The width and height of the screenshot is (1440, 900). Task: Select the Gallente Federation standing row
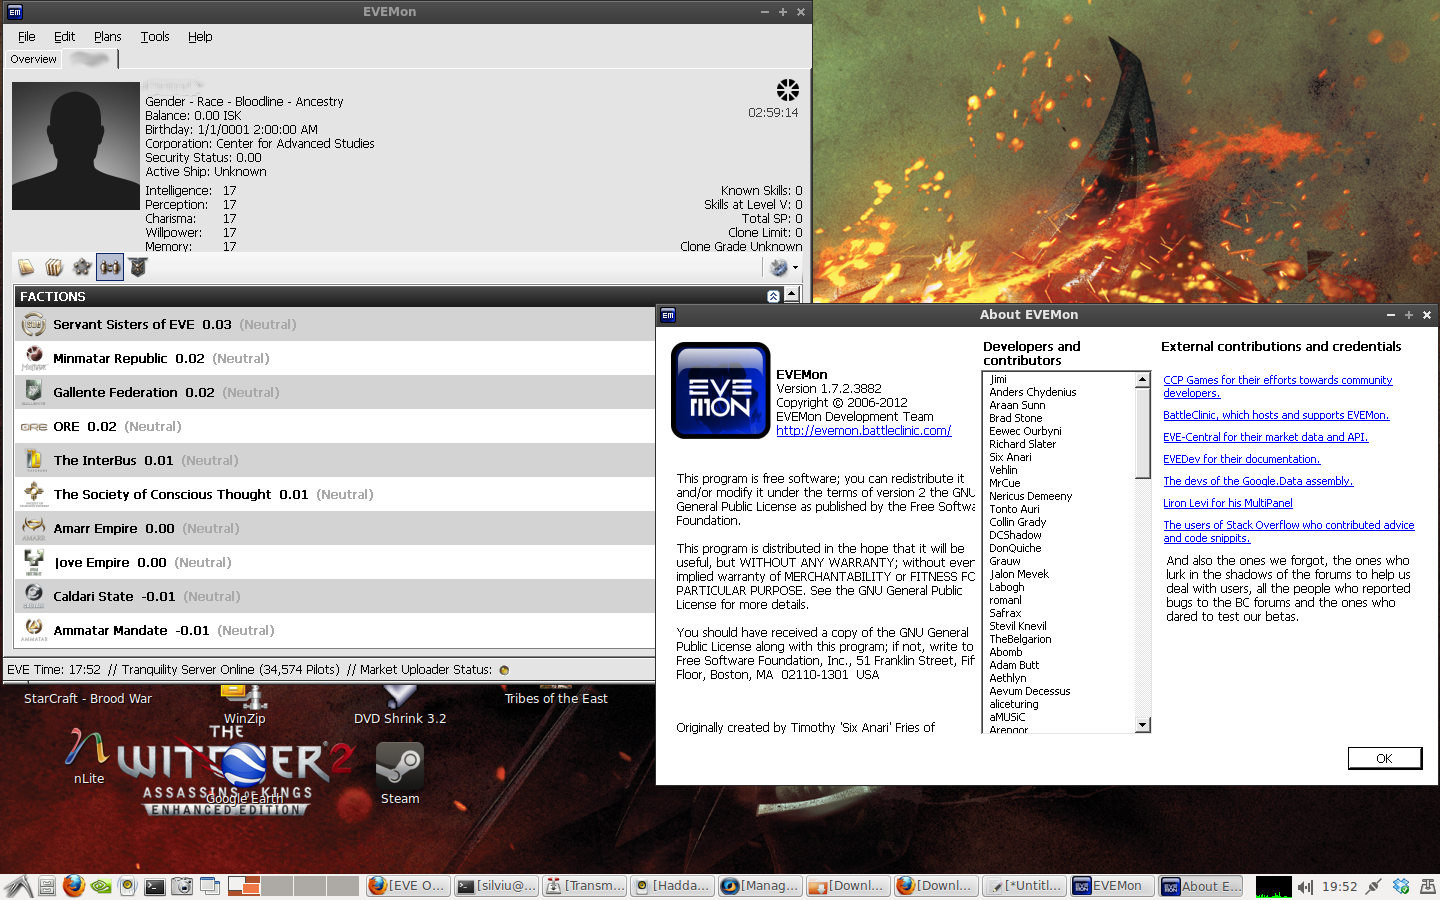click(335, 392)
